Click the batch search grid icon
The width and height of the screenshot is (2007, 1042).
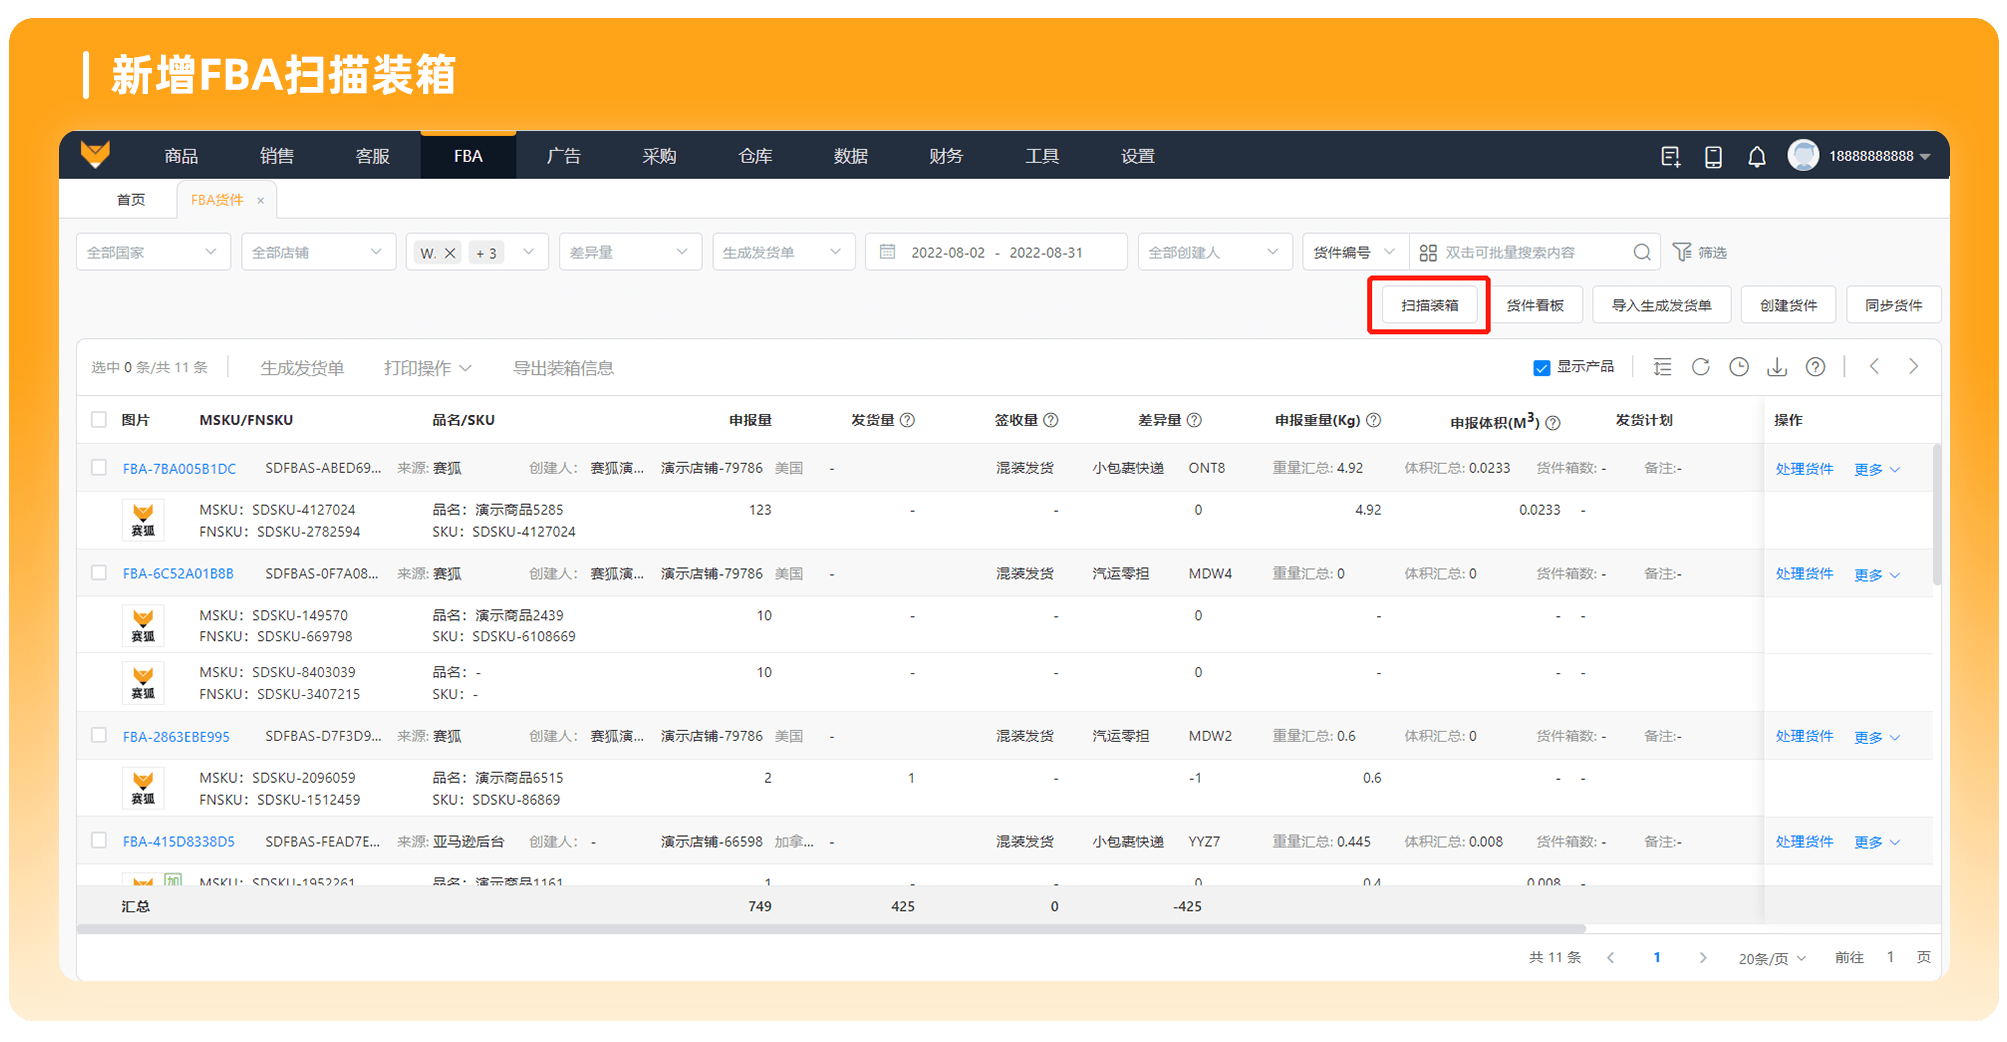[x=1428, y=253]
